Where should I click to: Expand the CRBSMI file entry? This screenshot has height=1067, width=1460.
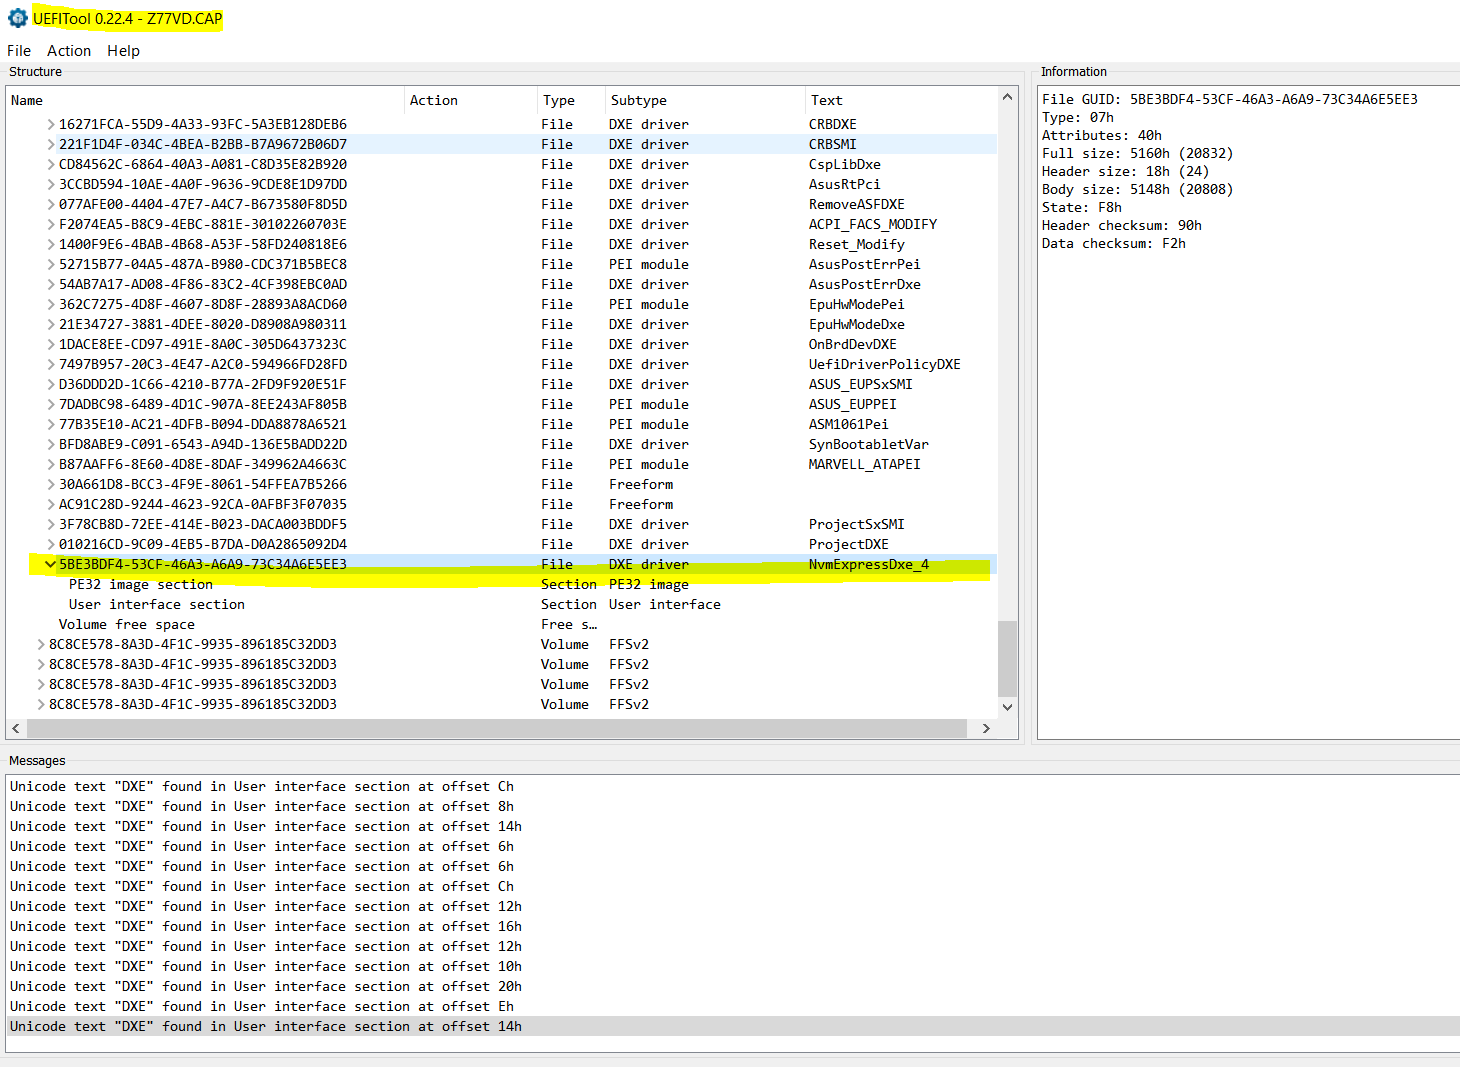[x=51, y=145]
